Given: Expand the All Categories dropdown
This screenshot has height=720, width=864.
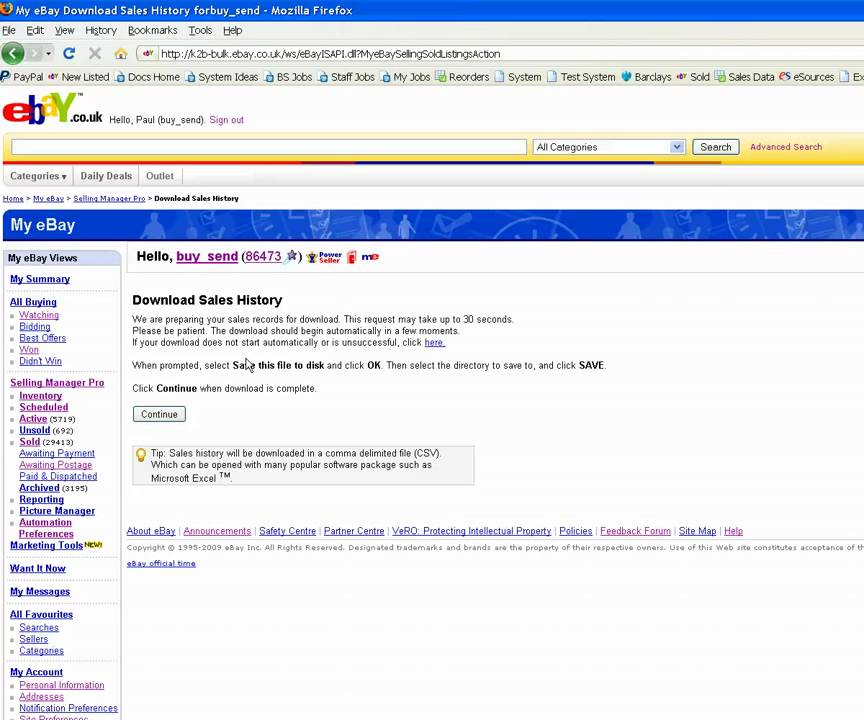Looking at the screenshot, I should pos(609,147).
